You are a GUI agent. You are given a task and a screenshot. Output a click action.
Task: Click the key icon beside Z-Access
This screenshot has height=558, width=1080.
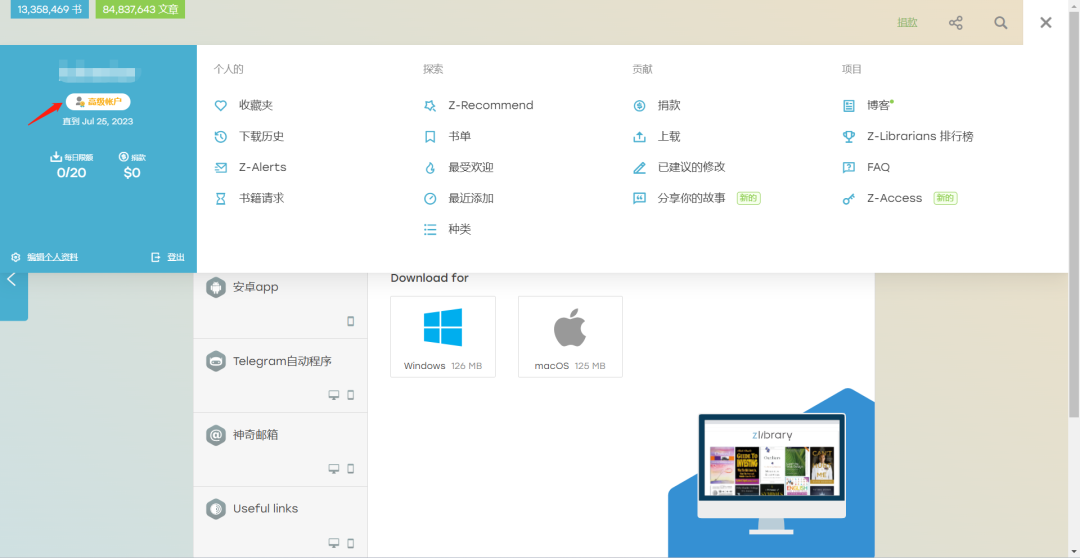pos(849,198)
